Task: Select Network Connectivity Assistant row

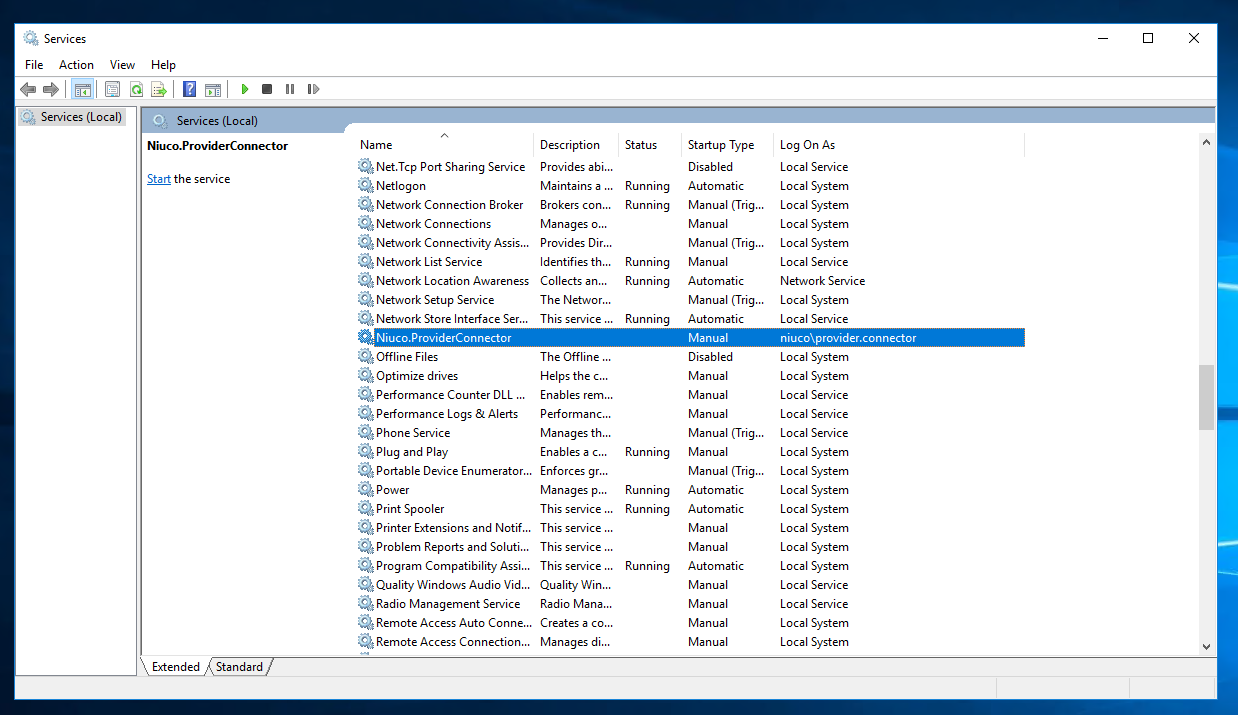Action: (x=690, y=243)
